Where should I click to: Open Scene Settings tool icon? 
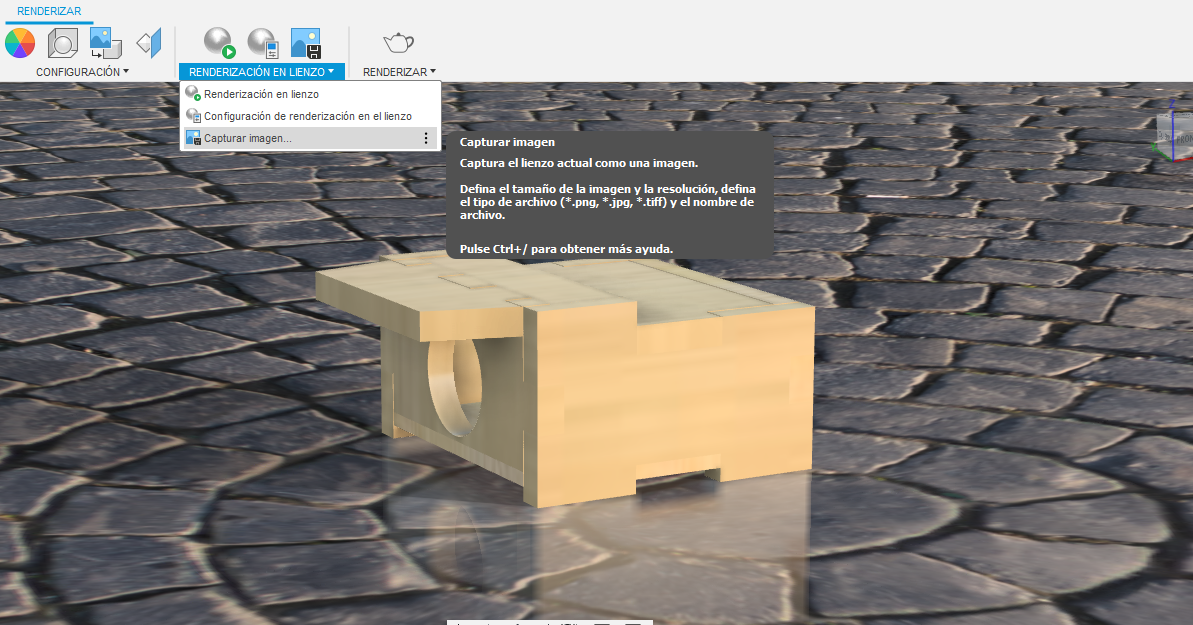pyautogui.click(x=62, y=43)
